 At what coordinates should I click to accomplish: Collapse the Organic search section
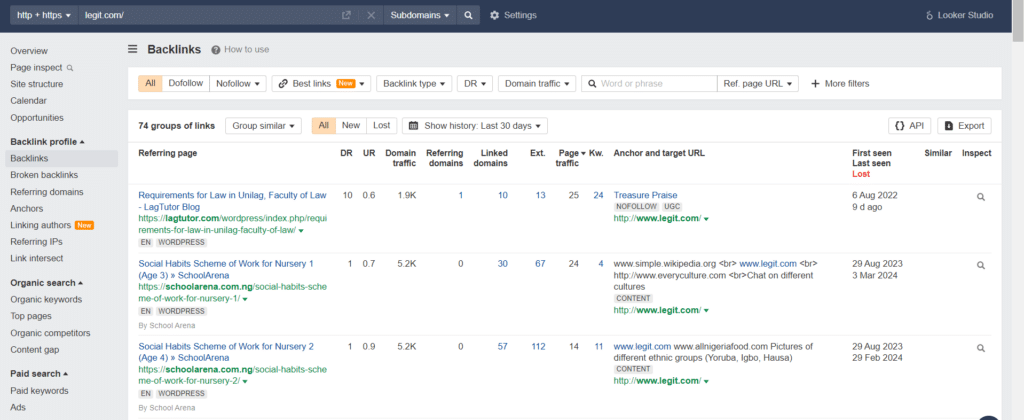pyautogui.click(x=47, y=283)
